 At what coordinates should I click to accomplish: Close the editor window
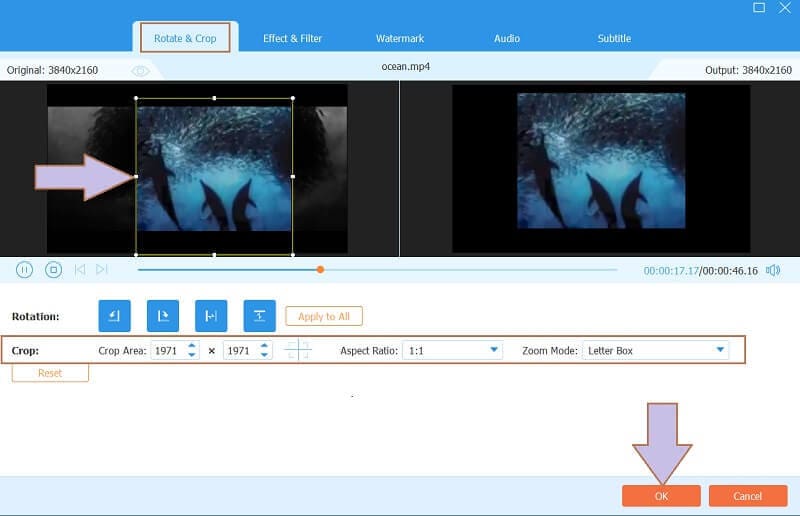pos(785,8)
